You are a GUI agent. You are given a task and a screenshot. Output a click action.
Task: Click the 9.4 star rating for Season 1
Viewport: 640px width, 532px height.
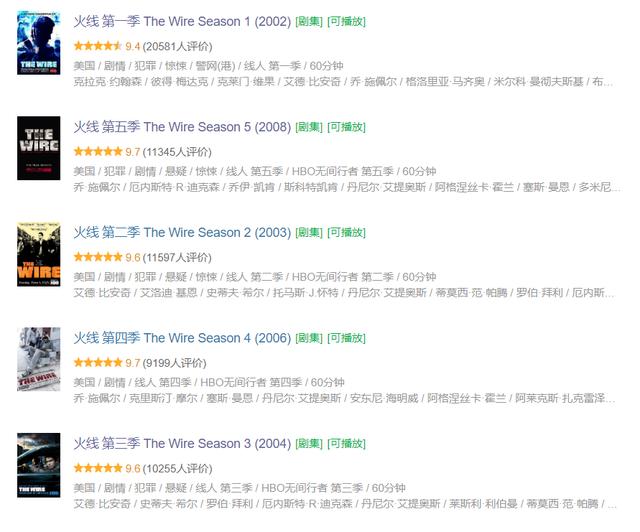click(107, 46)
